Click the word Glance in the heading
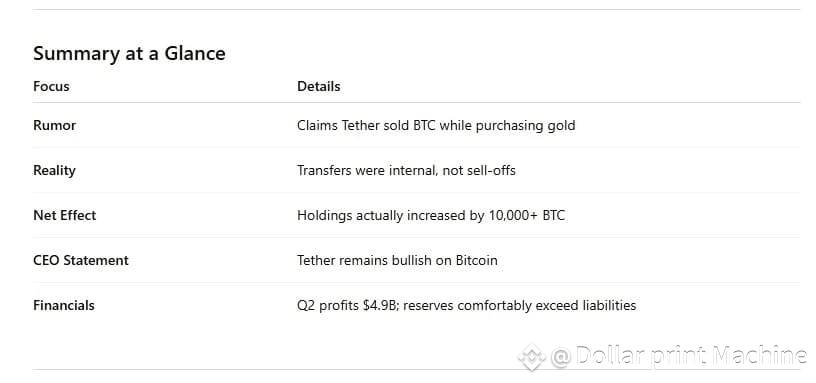 point(195,54)
